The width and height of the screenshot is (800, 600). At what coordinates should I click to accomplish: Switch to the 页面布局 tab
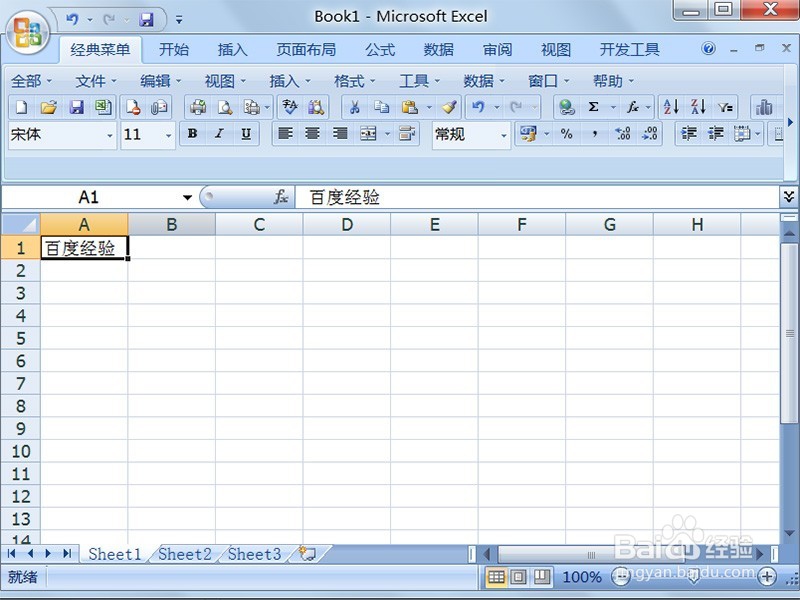306,50
